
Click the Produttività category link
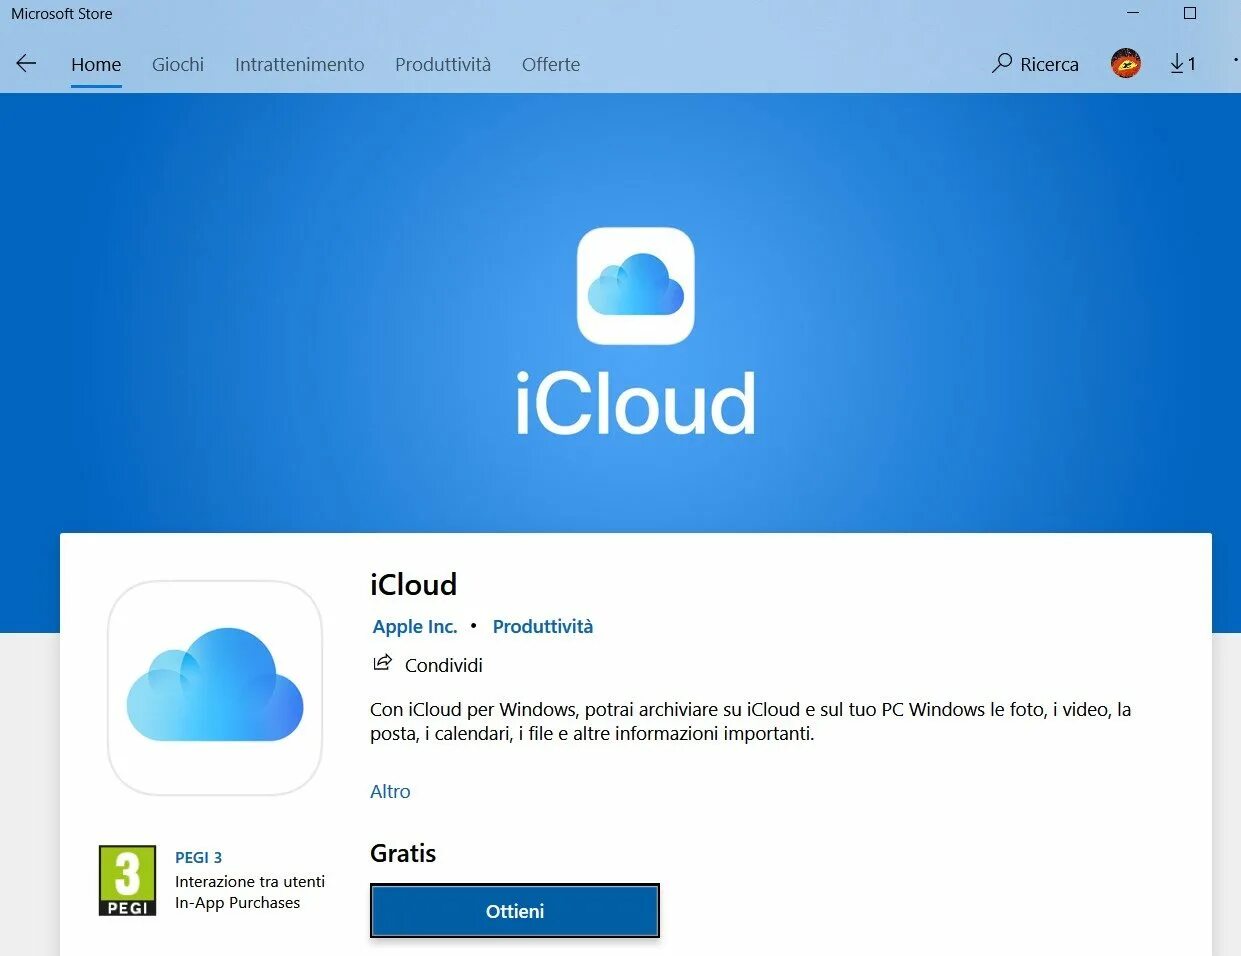[543, 626]
